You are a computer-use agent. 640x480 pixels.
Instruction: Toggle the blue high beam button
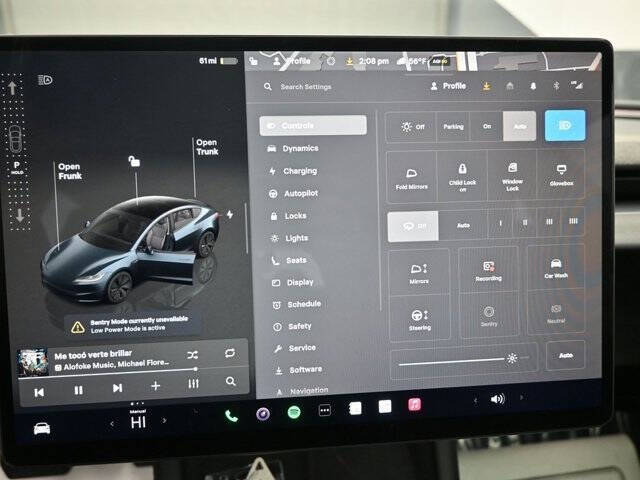(x=565, y=126)
